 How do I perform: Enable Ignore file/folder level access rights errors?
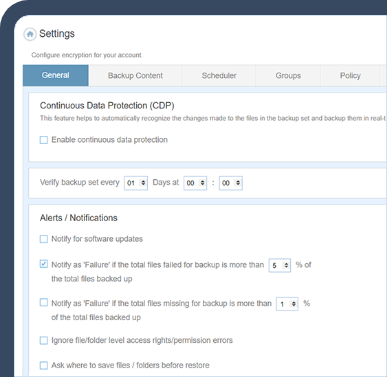(44, 340)
